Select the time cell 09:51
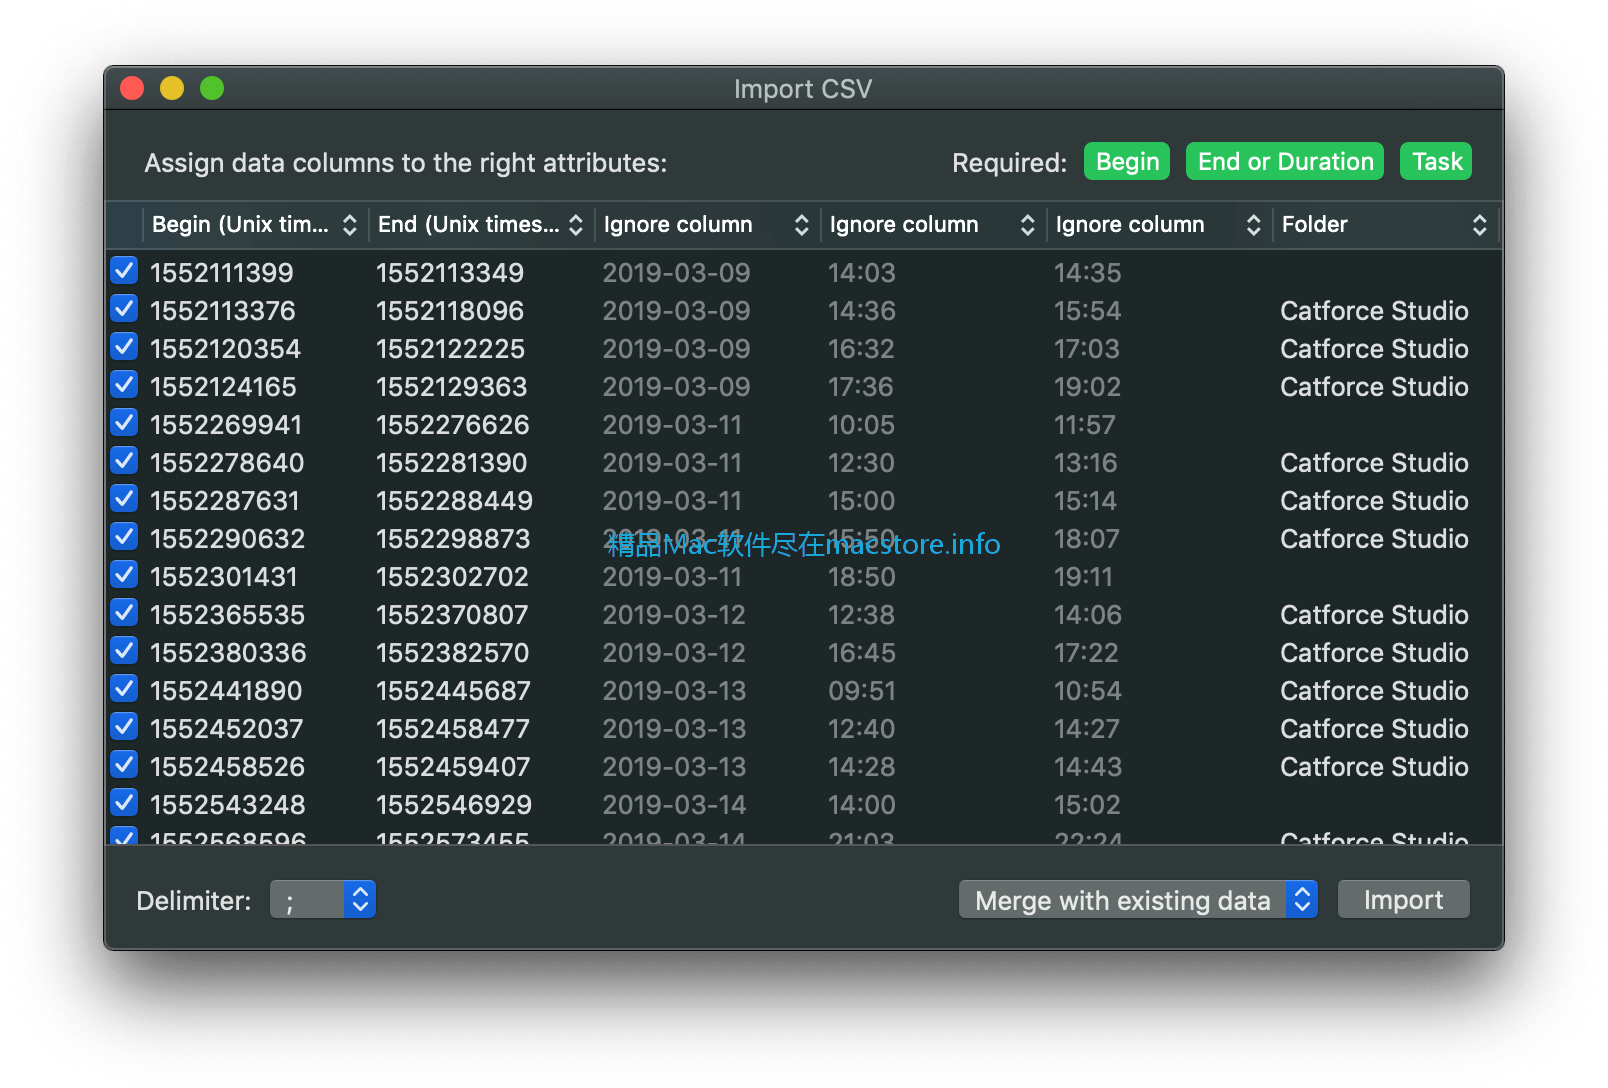1608x1088 pixels. (x=862, y=691)
